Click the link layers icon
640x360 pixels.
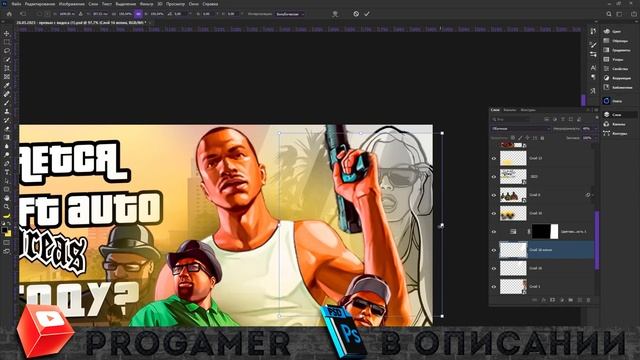534,300
